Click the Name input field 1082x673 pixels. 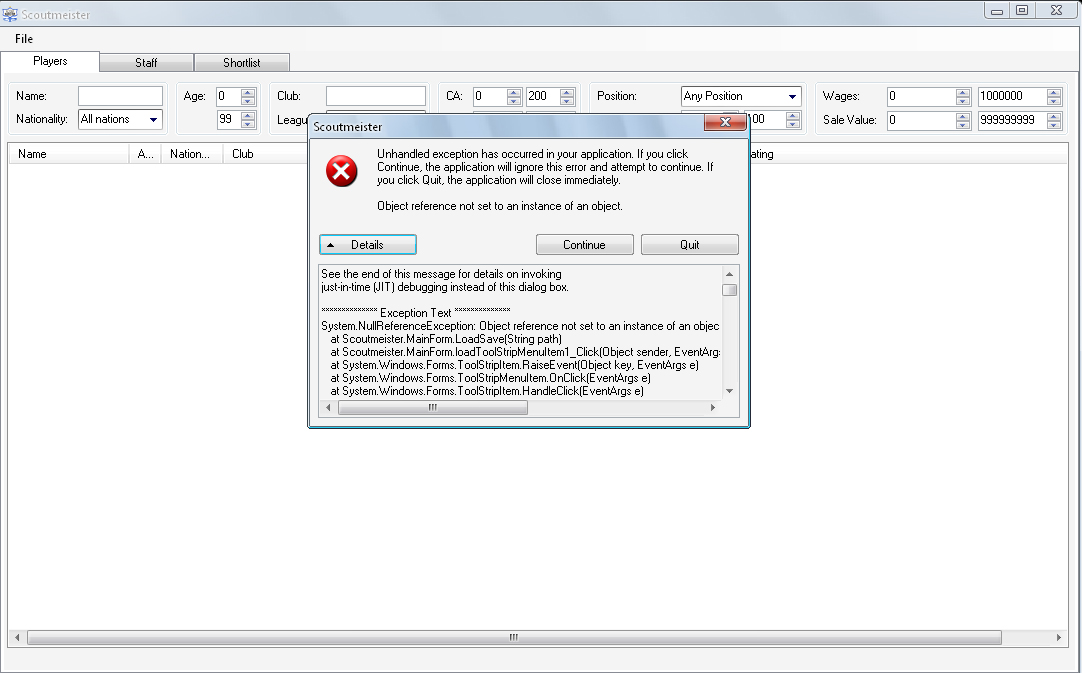[x=120, y=97]
